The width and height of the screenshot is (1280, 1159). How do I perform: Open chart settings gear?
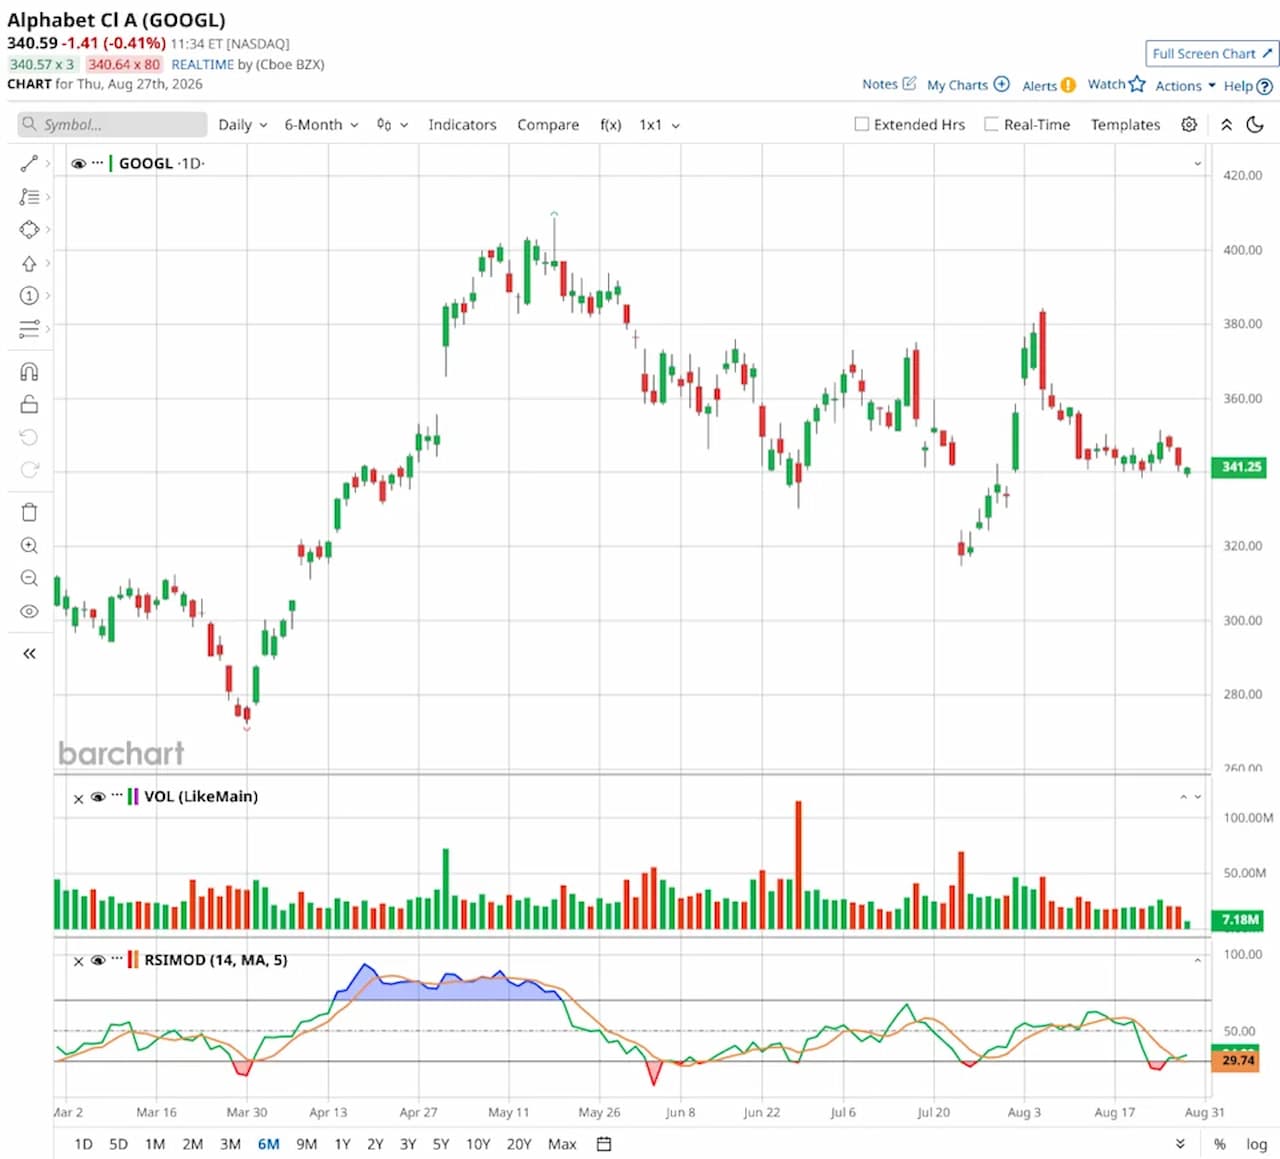1189,125
